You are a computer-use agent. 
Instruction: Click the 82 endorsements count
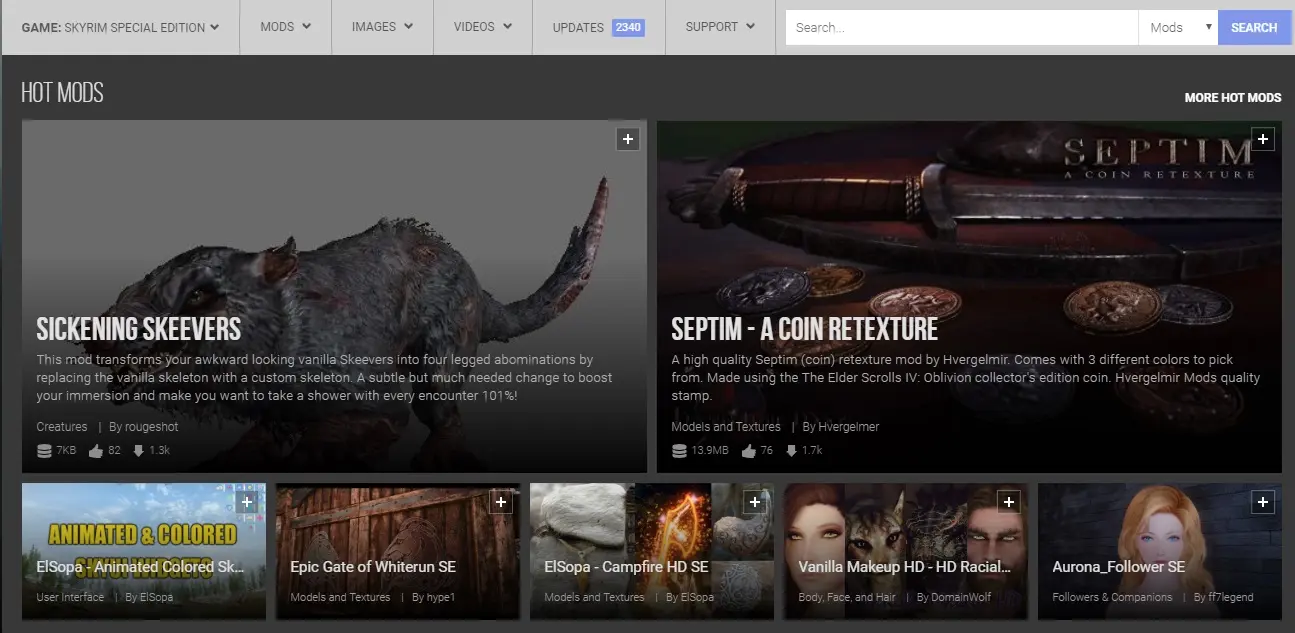point(114,451)
